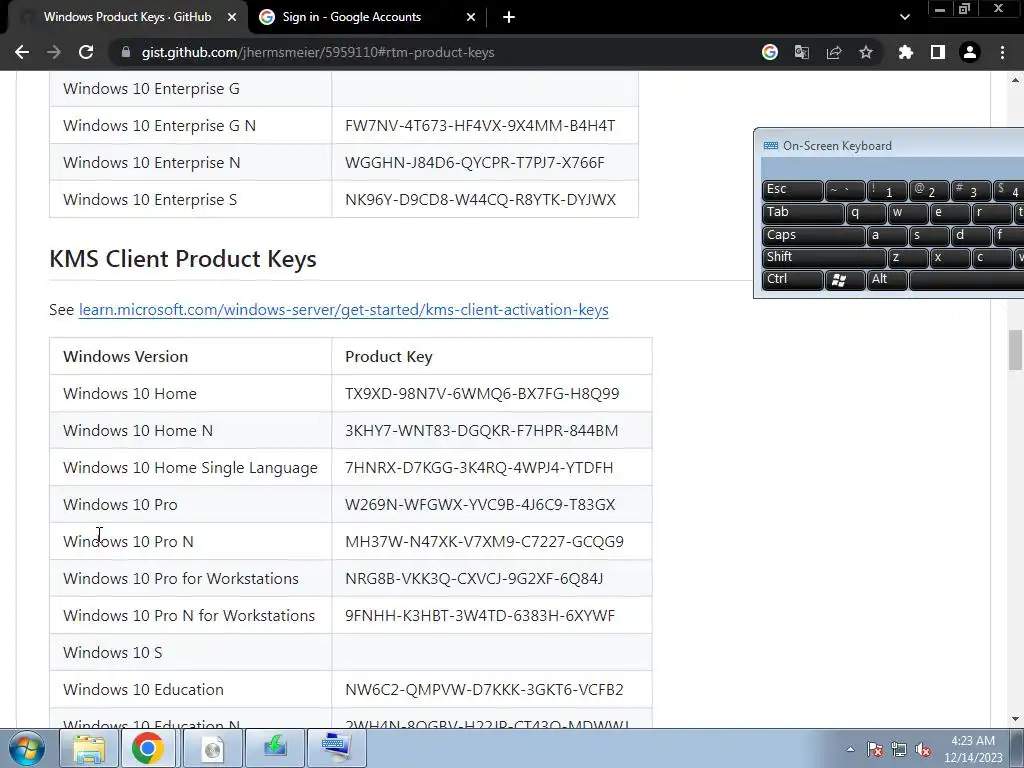This screenshot has width=1024, height=768.
Task: Click the scrollbar down arrow
Action: pyautogui.click(x=1015, y=719)
